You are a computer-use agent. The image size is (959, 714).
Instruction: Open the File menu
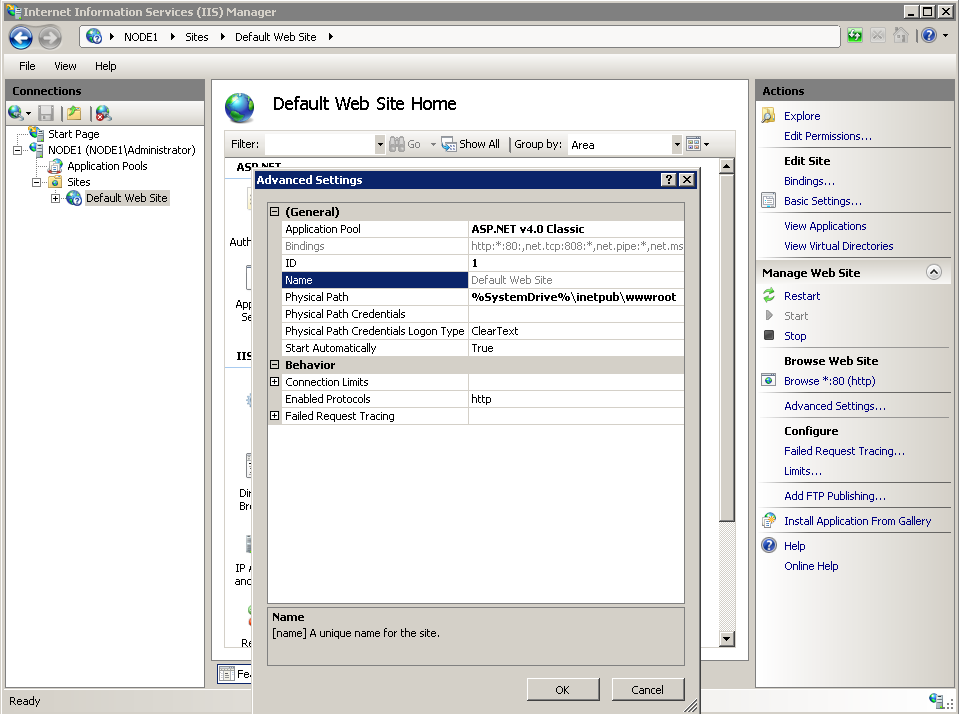27,66
